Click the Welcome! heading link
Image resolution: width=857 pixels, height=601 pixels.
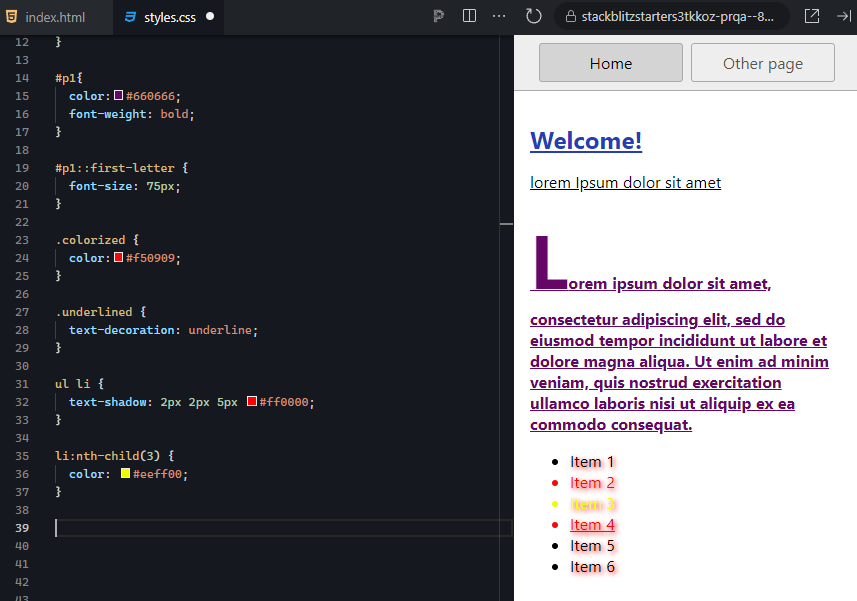tap(585, 141)
